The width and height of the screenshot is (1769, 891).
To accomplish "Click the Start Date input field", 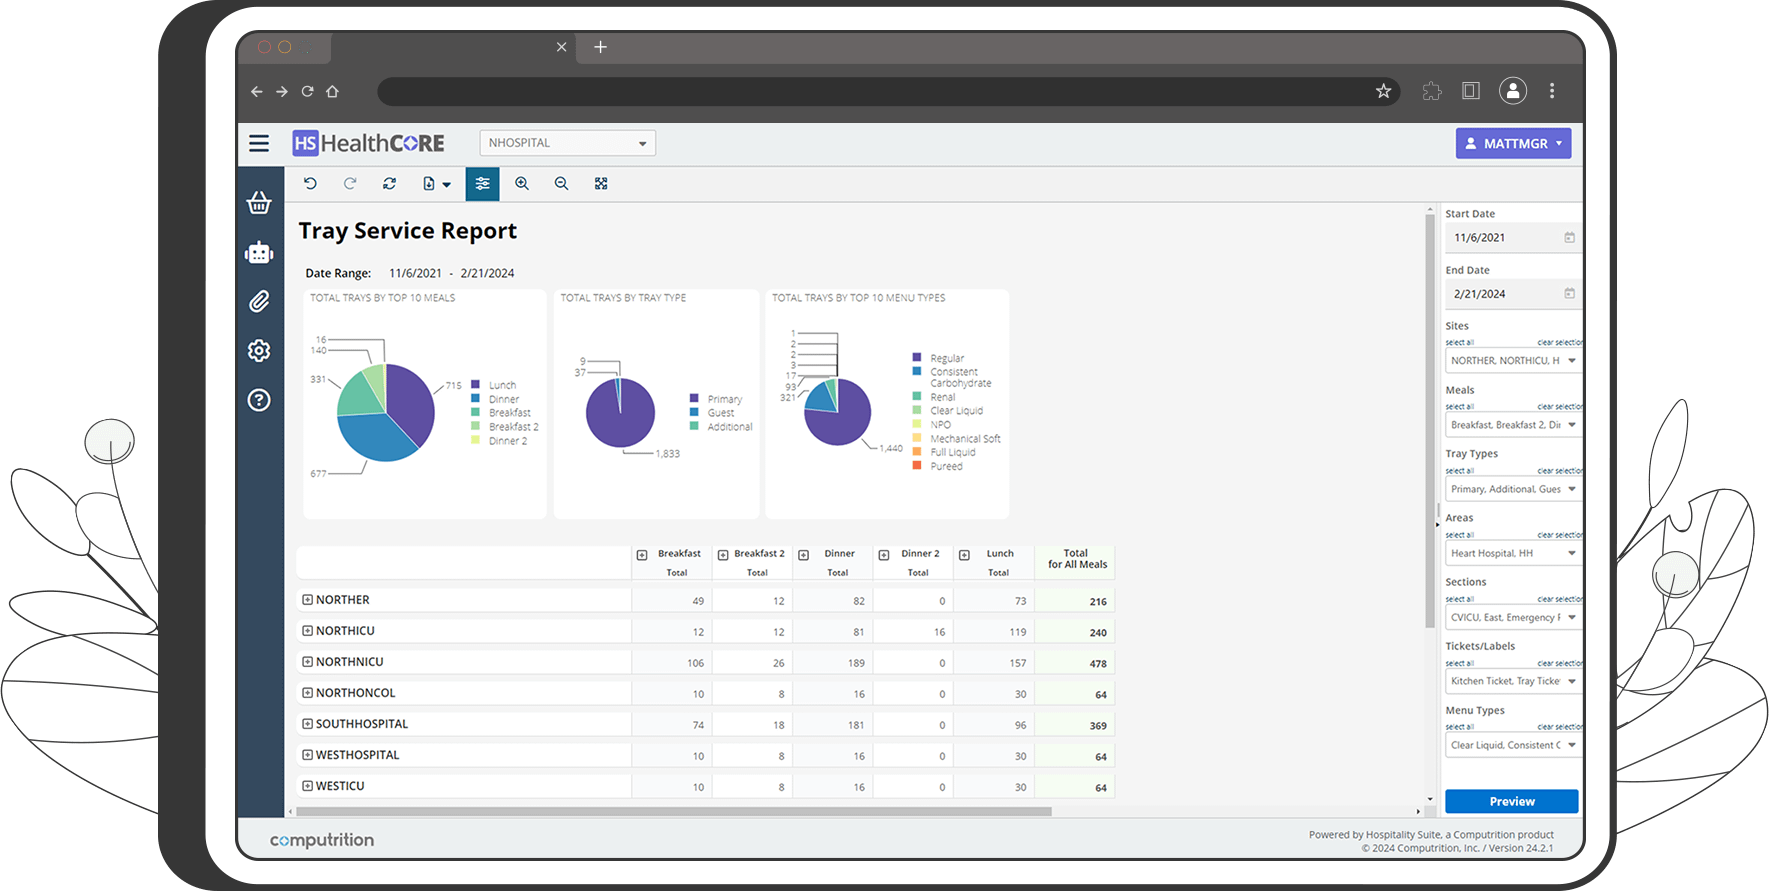I will click(1505, 238).
